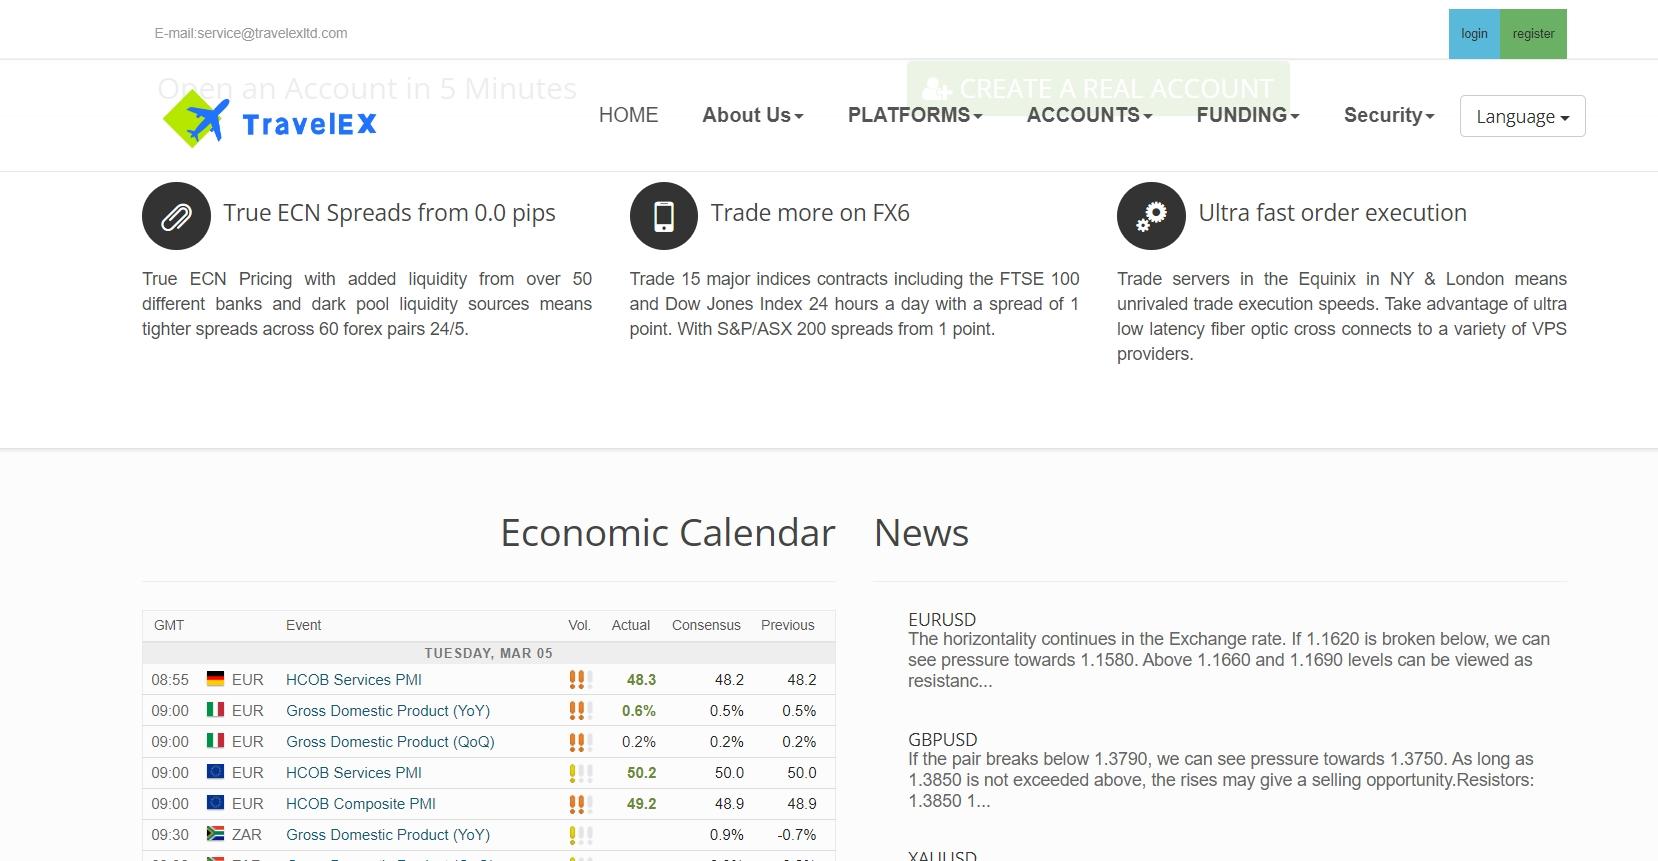Click the TravelEX airplane logo
The width and height of the screenshot is (1658, 861).
(x=270, y=119)
